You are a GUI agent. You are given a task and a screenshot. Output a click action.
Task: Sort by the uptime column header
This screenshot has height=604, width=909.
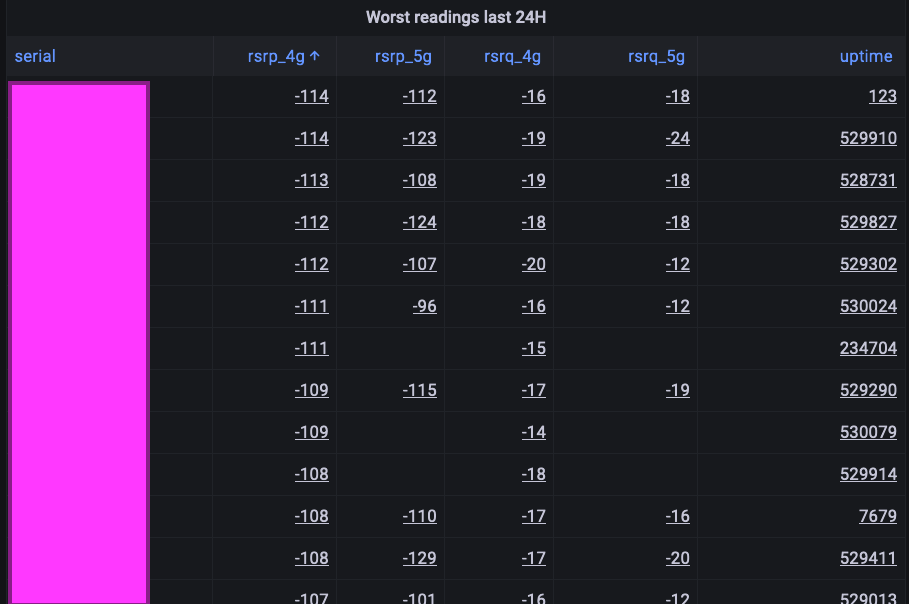[866, 56]
